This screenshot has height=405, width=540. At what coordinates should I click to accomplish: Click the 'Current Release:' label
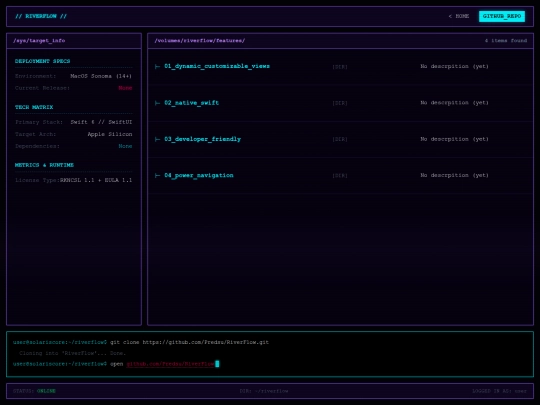pos(42,88)
